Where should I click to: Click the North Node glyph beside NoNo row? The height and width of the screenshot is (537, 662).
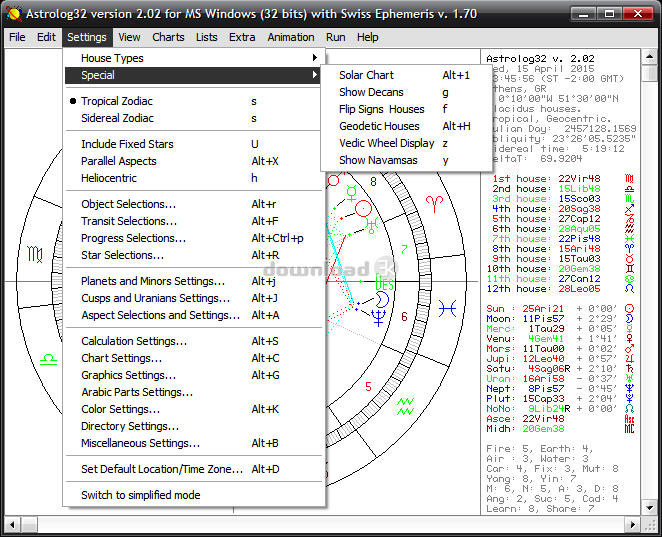[629, 409]
